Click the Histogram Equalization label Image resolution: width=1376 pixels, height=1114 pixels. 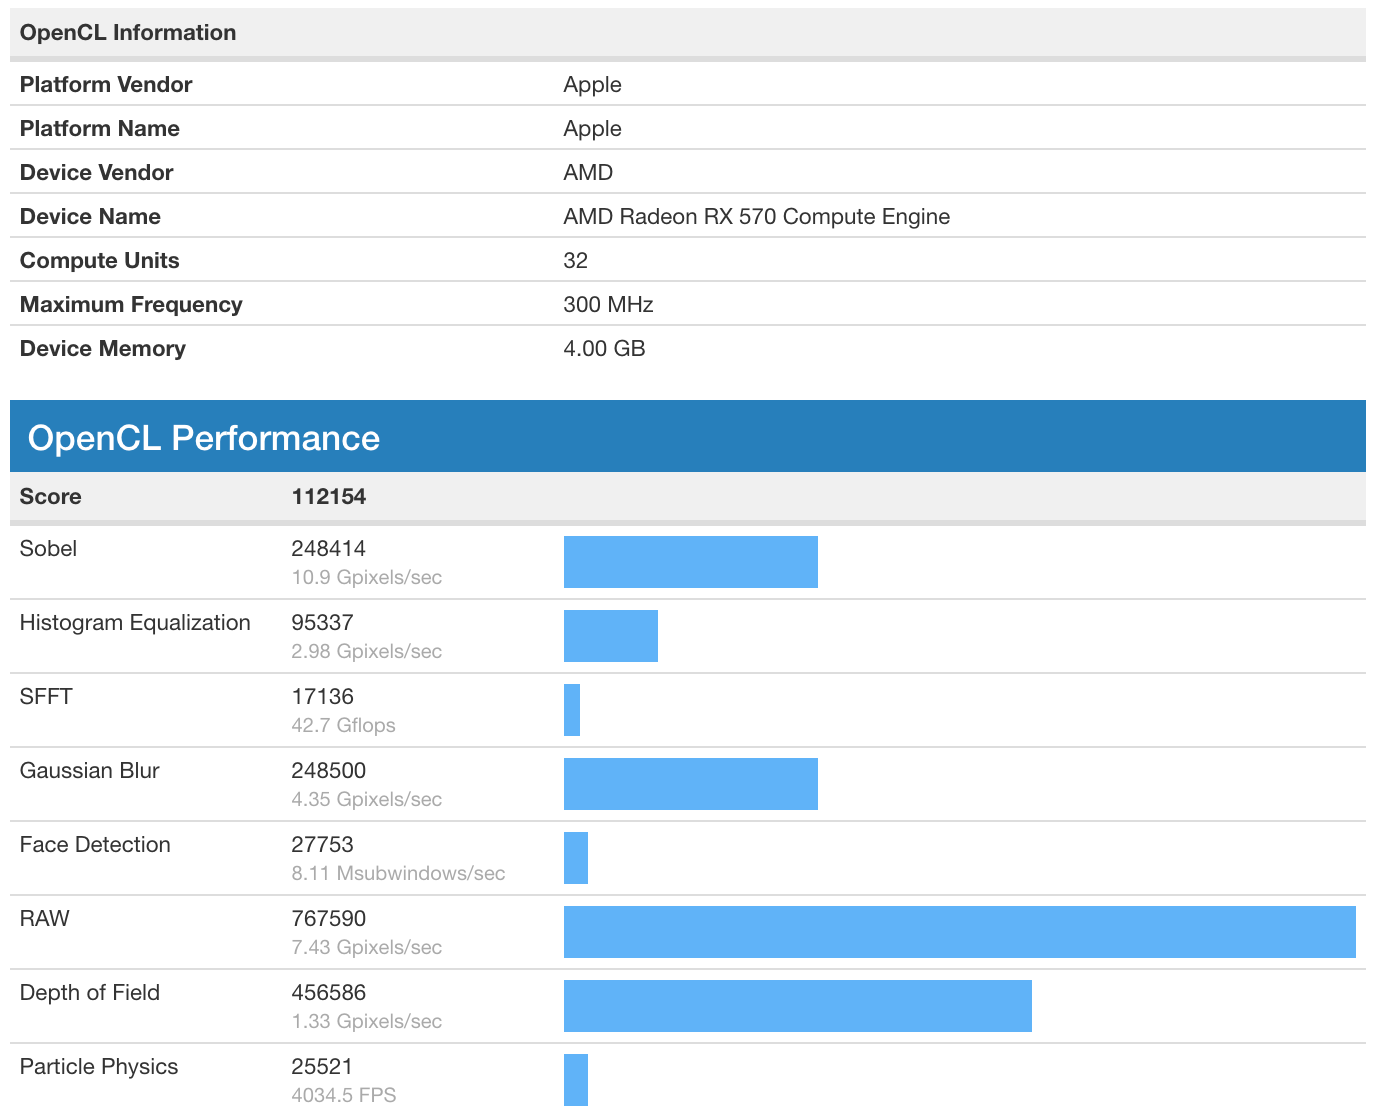[135, 622]
